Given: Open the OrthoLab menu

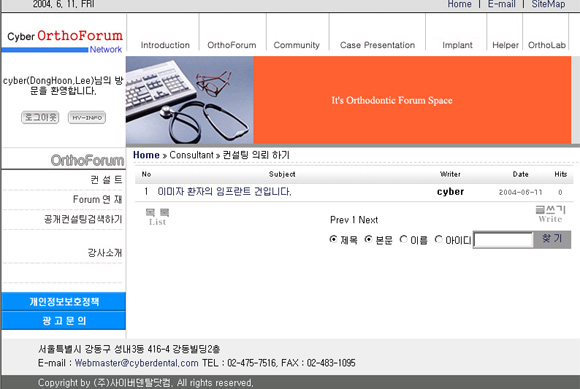Looking at the screenshot, I should 547,45.
